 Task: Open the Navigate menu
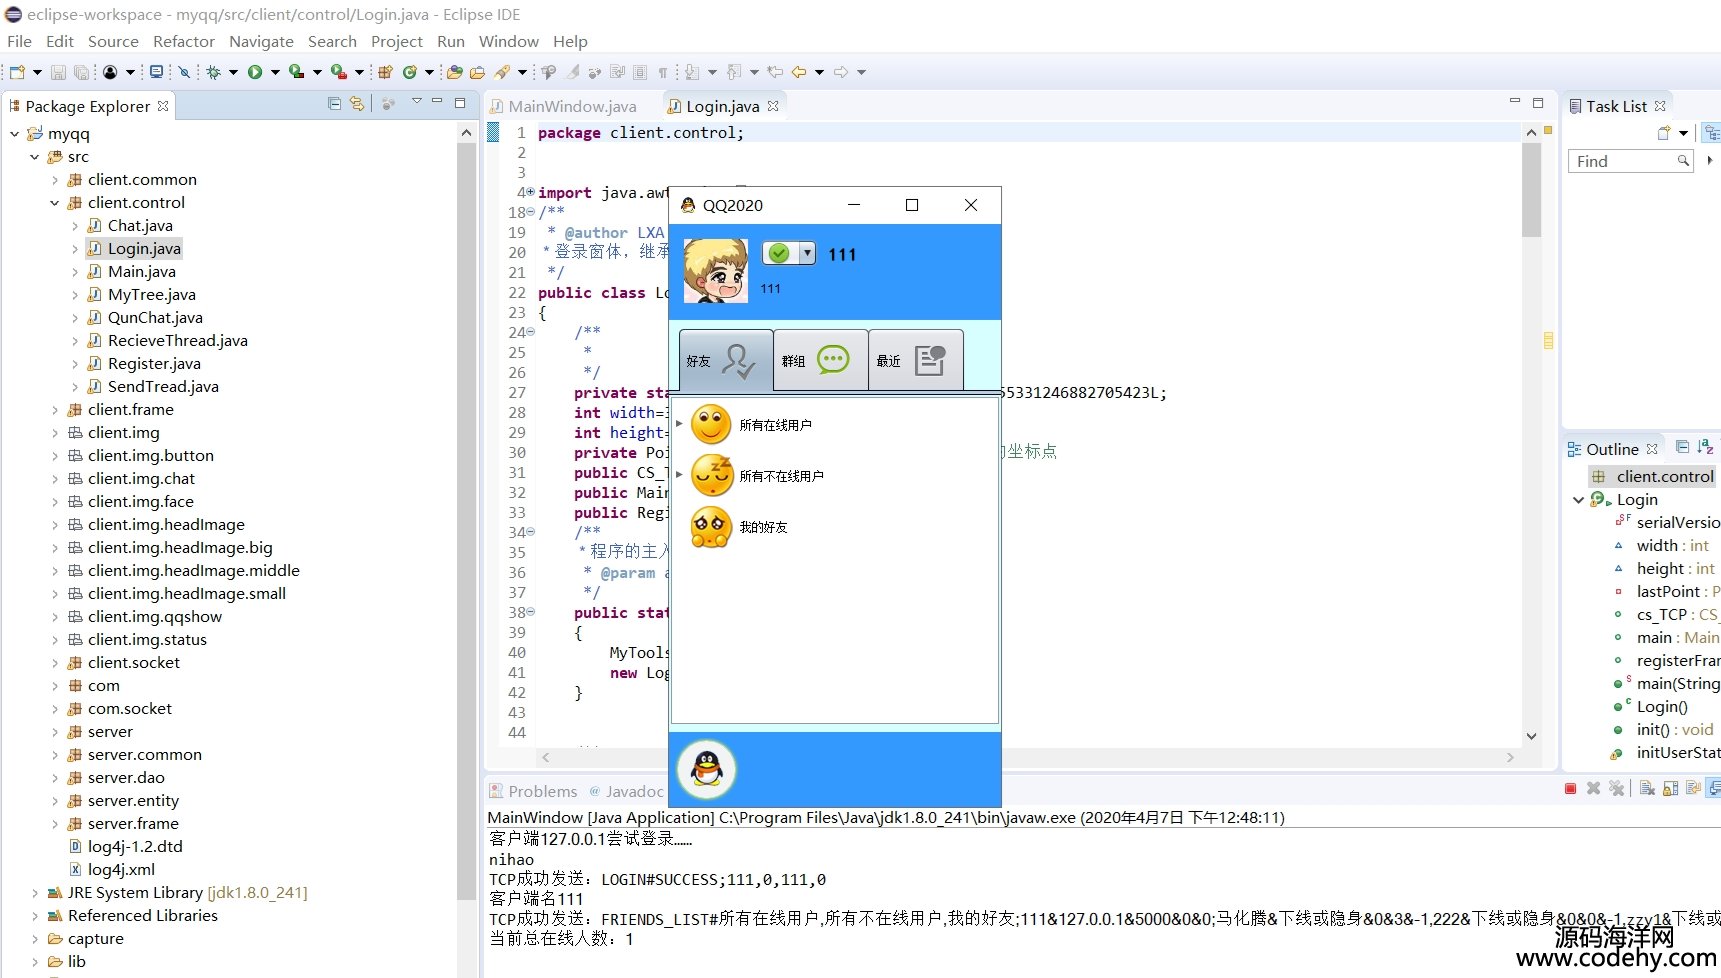[261, 41]
